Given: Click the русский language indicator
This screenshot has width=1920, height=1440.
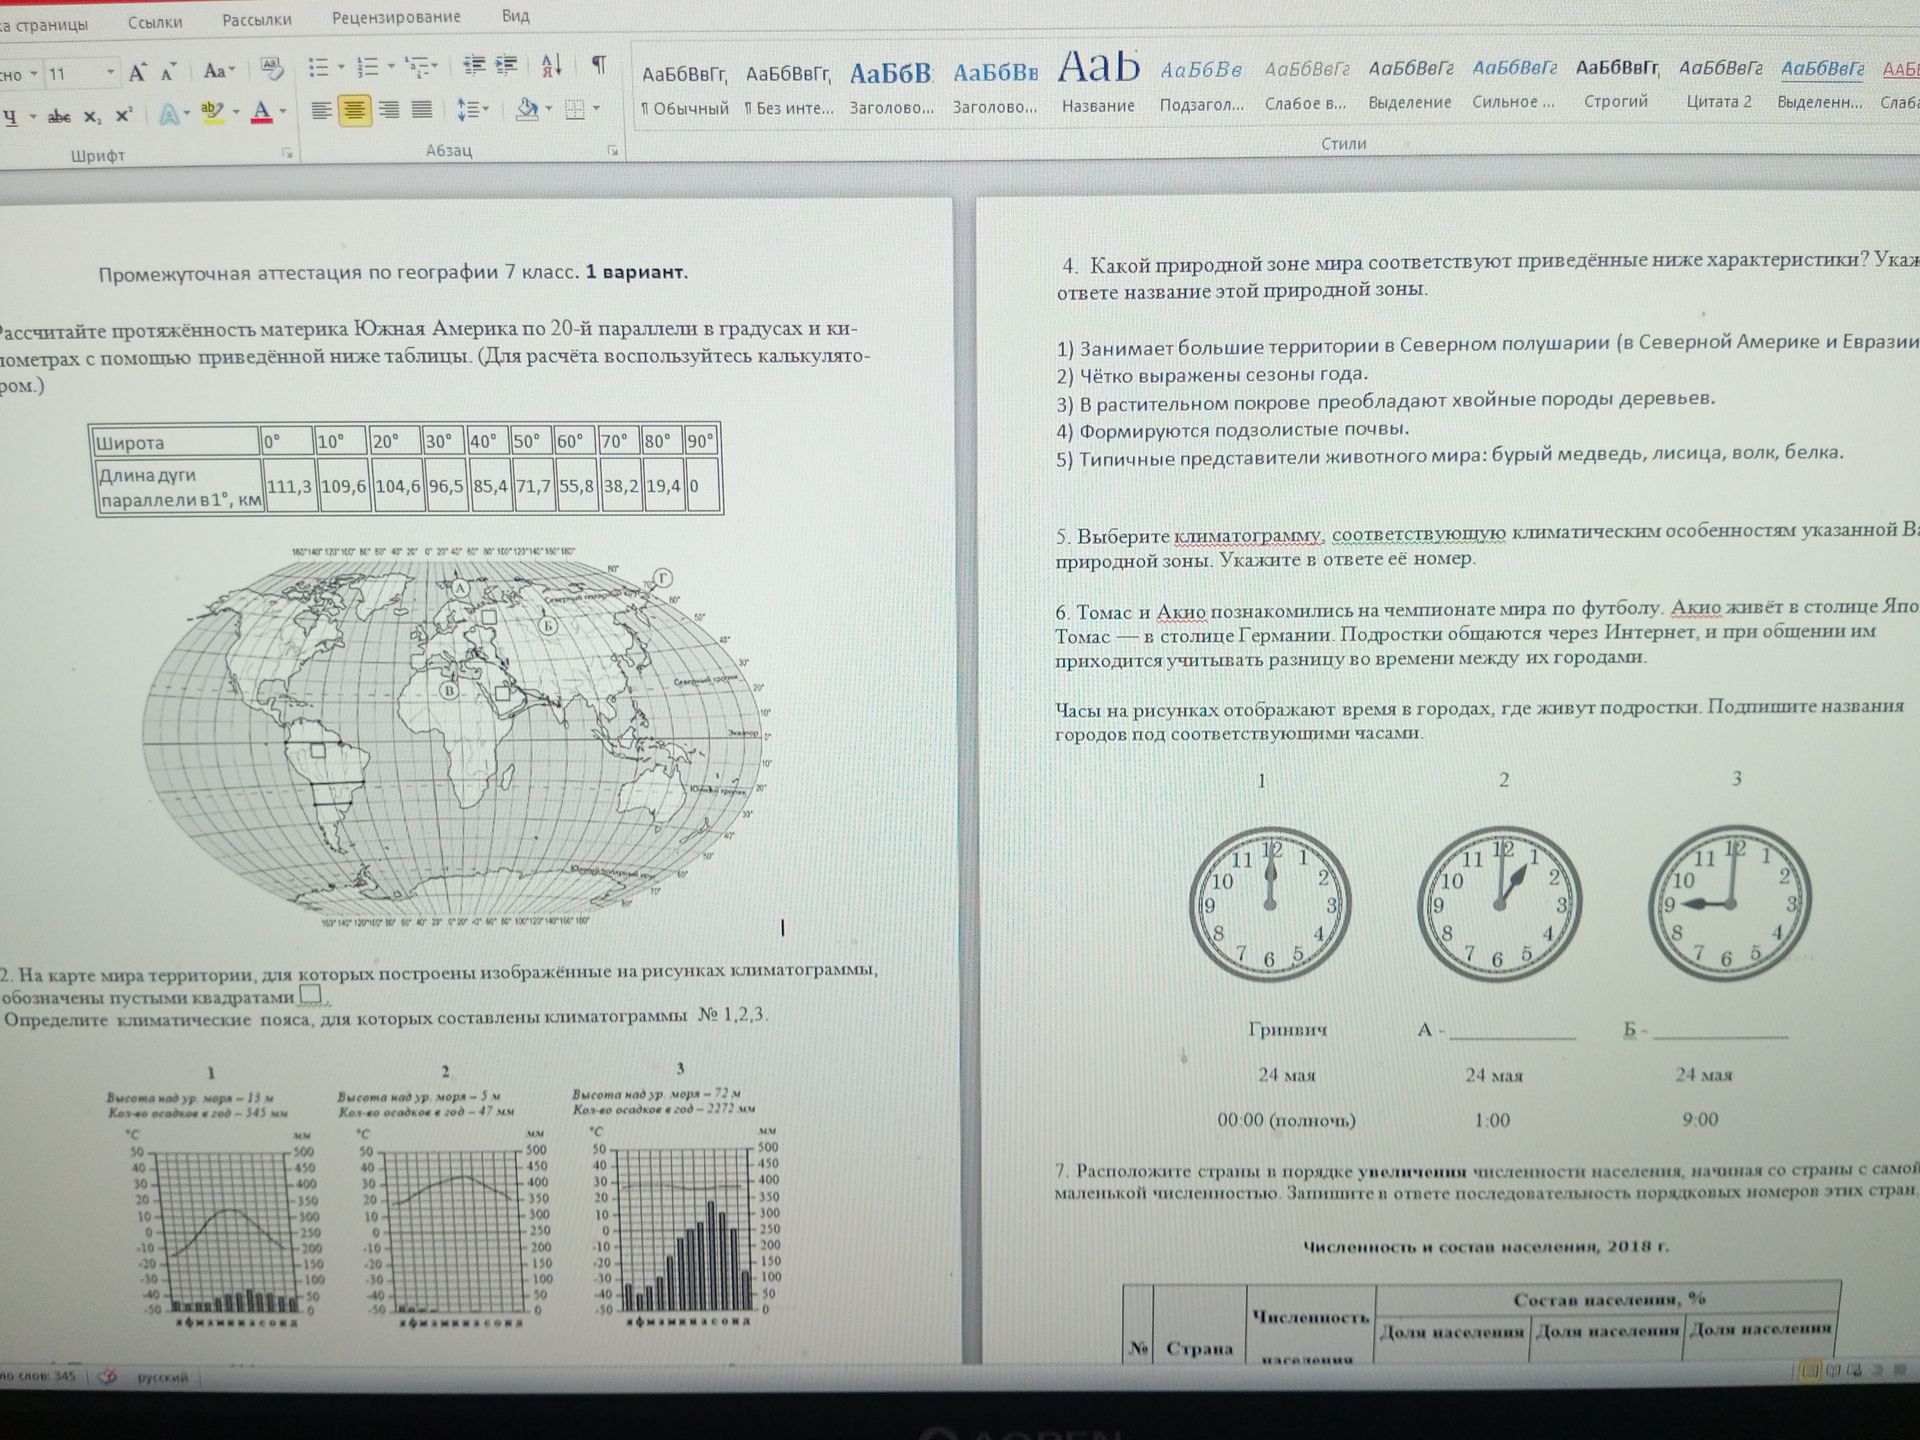Looking at the screenshot, I should (x=162, y=1377).
